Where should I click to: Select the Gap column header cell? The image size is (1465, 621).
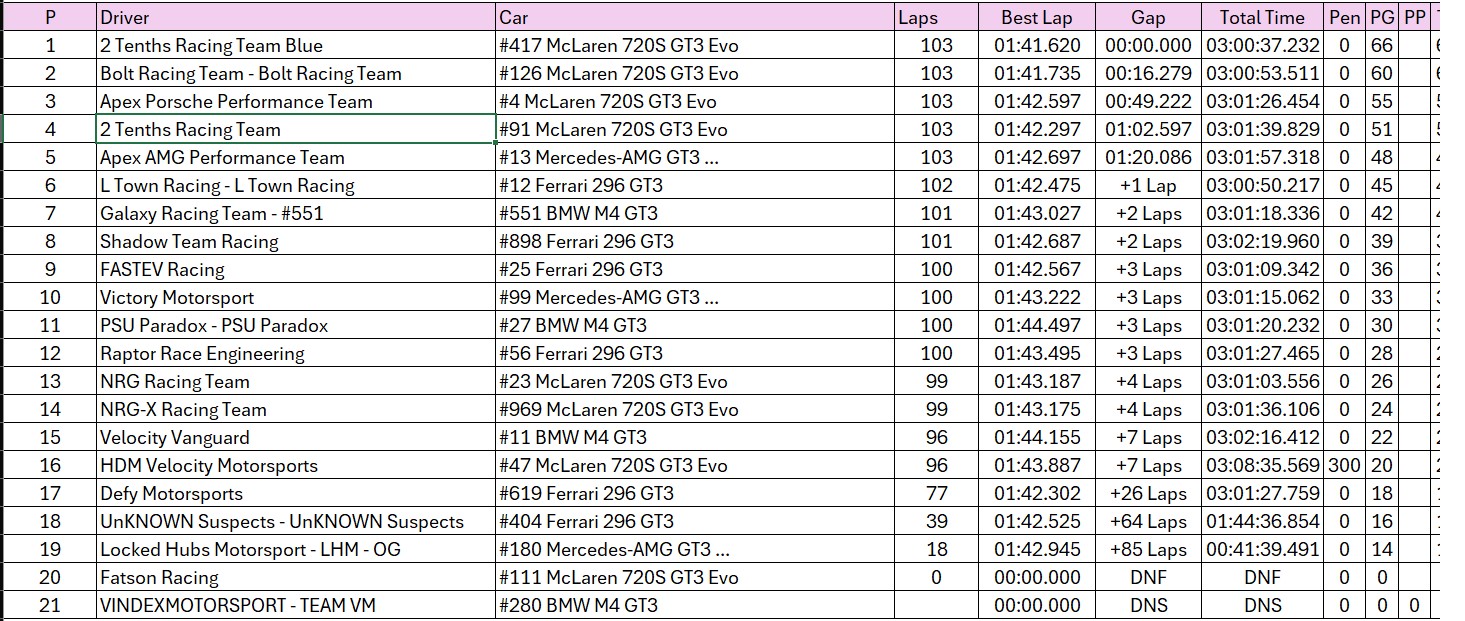click(1149, 17)
